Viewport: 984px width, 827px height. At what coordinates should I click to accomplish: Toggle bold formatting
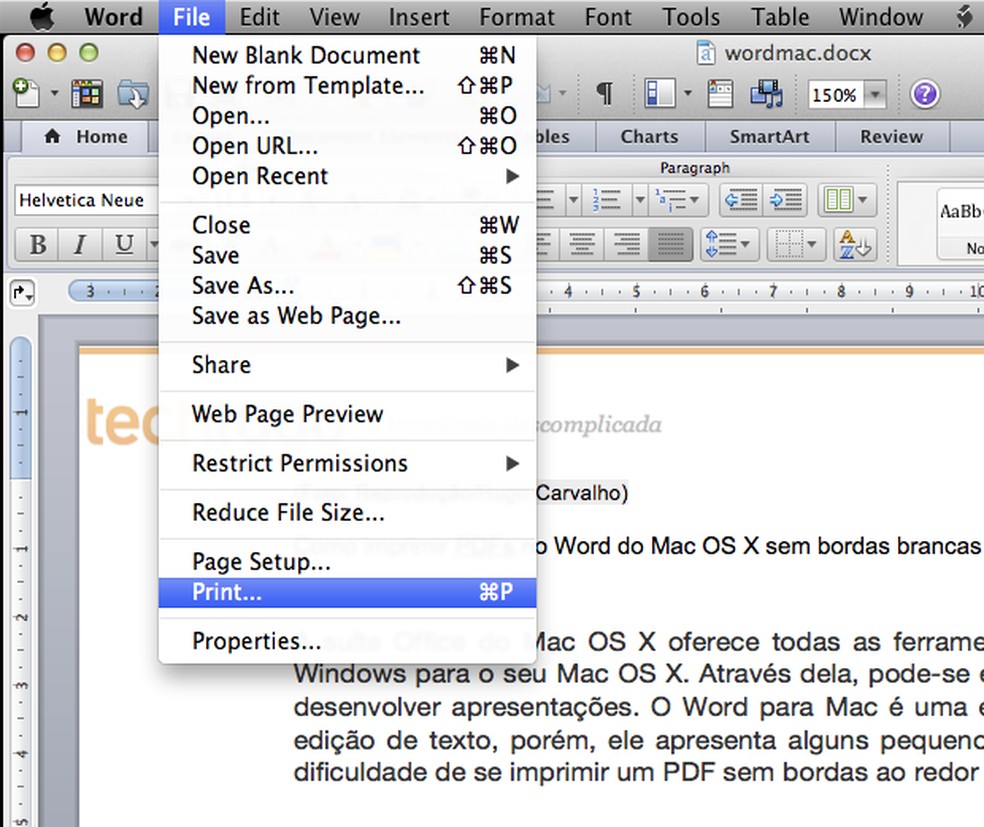(37, 244)
